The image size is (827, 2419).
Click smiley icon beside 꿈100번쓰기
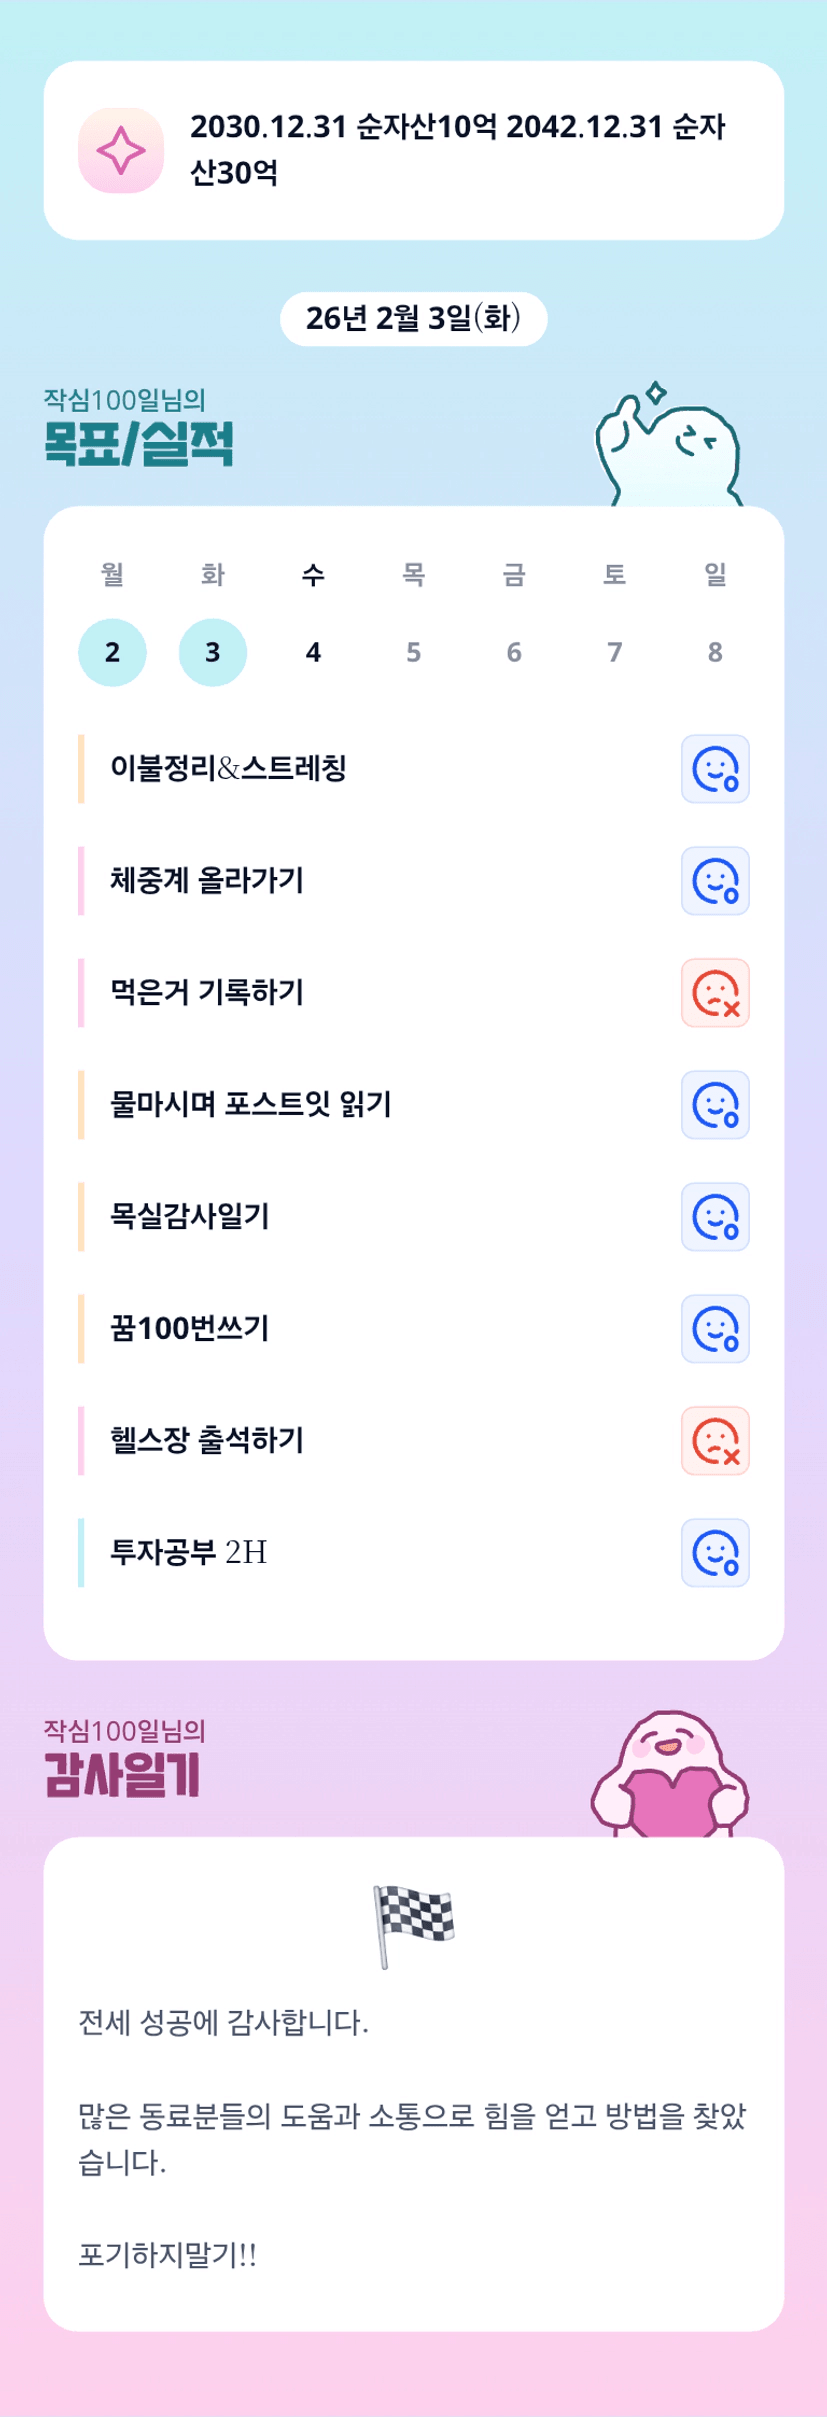point(715,1329)
